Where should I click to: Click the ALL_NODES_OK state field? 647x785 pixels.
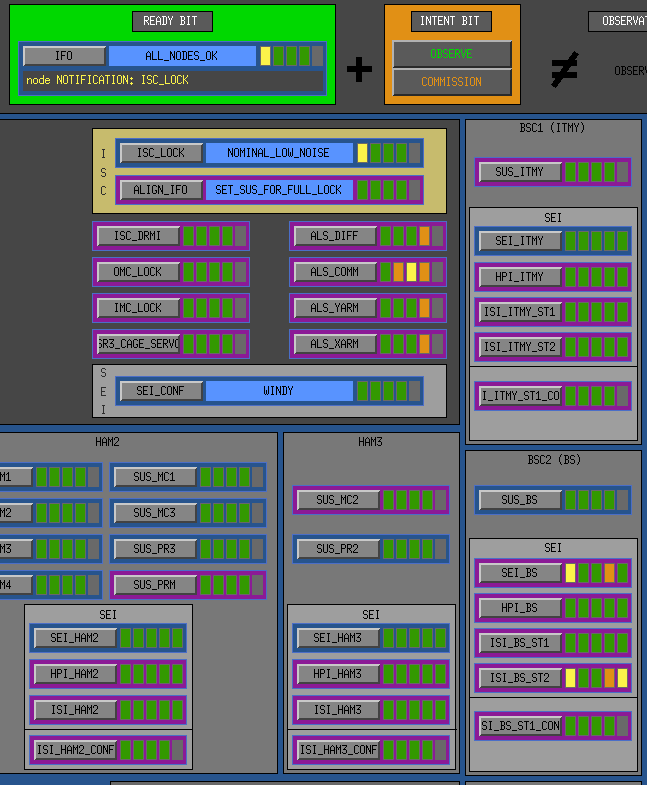coord(182,56)
